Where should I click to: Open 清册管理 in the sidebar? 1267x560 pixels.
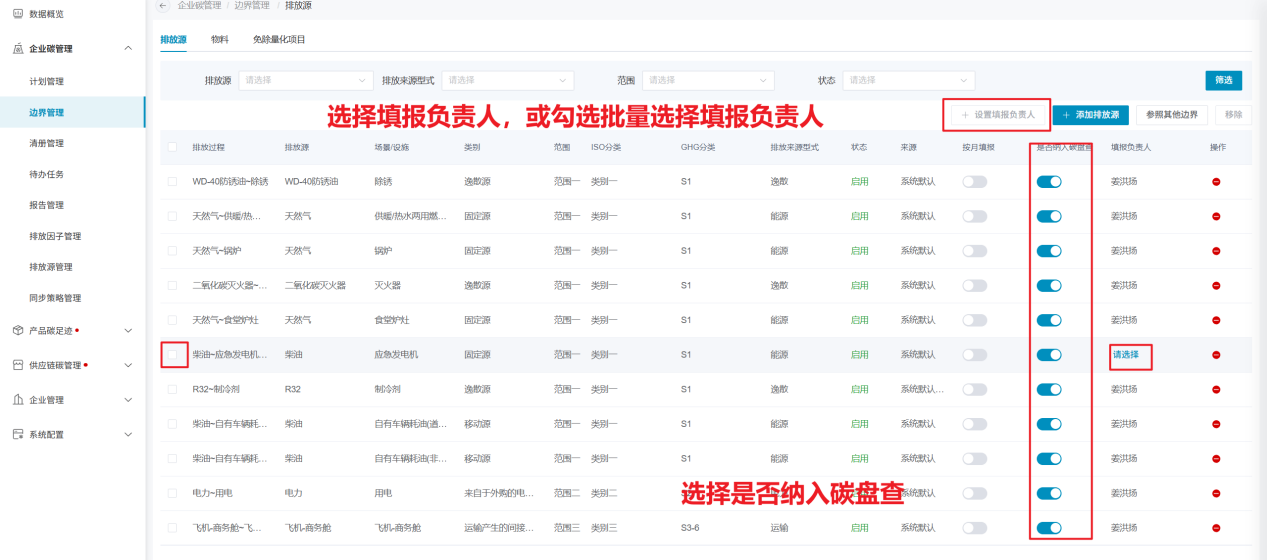[x=47, y=143]
